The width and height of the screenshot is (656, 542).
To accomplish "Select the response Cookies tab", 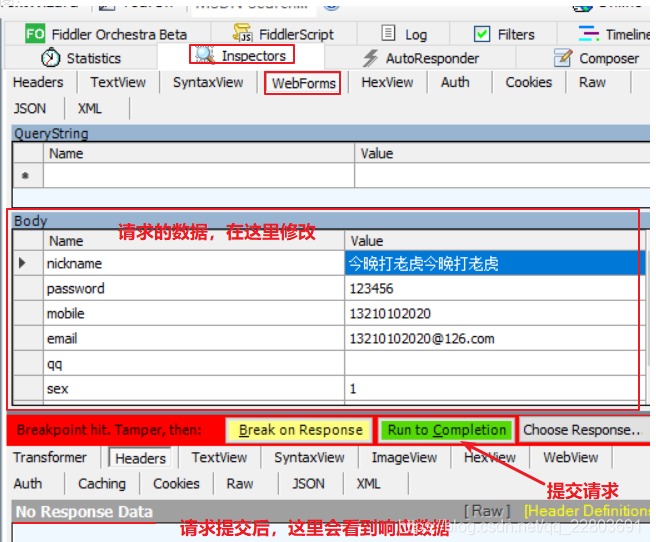I will point(176,483).
